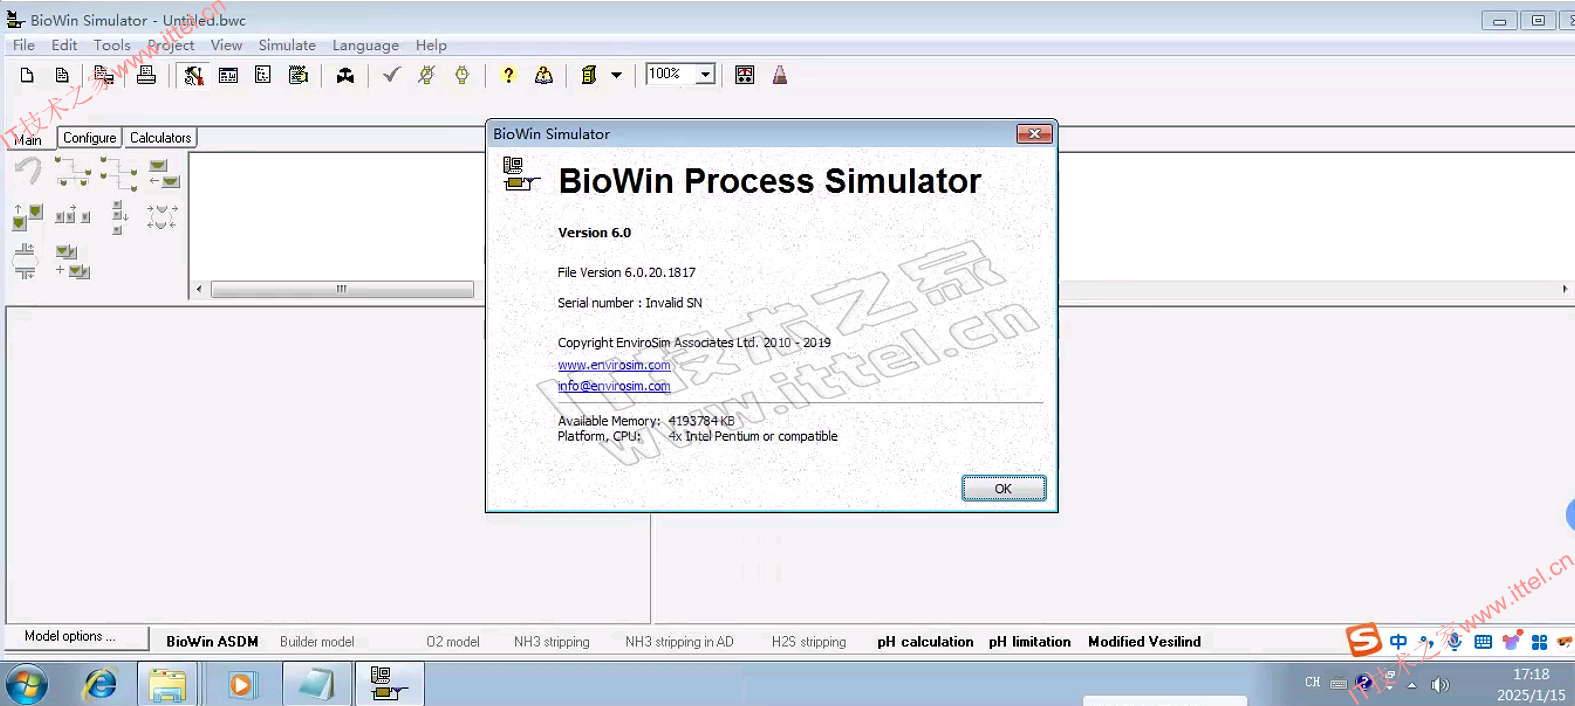Click the green cabinet toolbar icon
The width and height of the screenshot is (1575, 706).
589,75
